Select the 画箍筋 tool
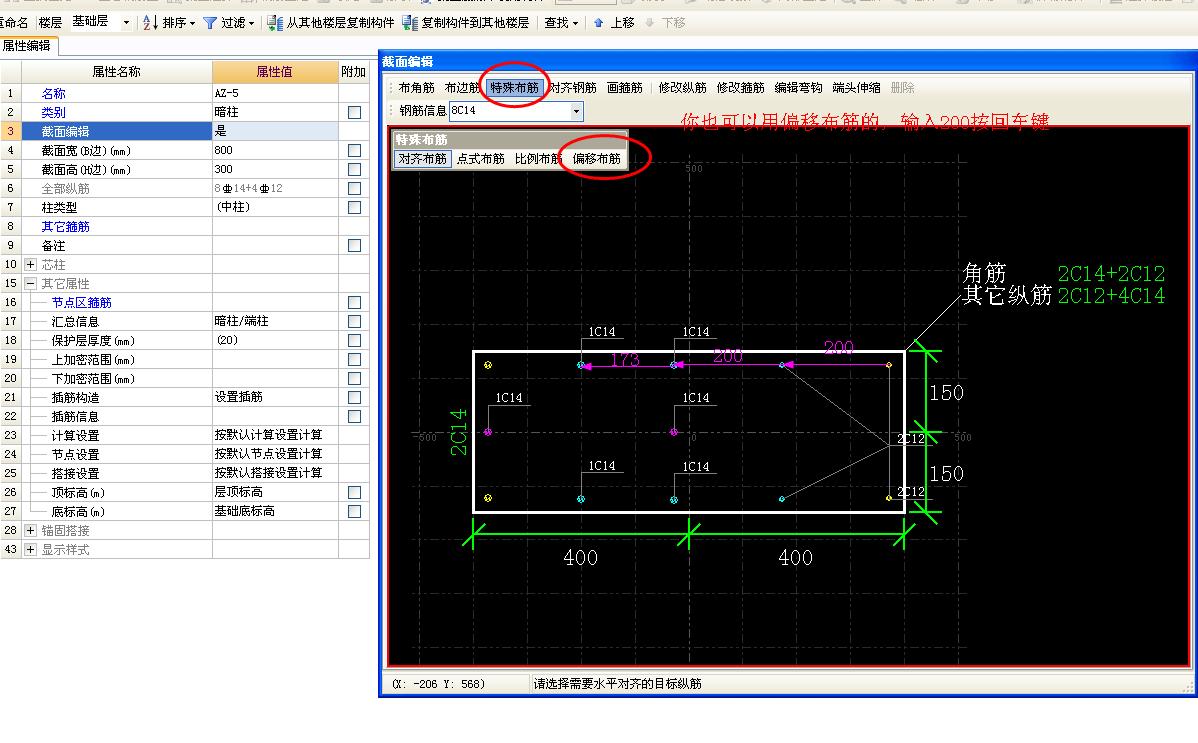Screen dimensions: 1198x743 coord(624,88)
